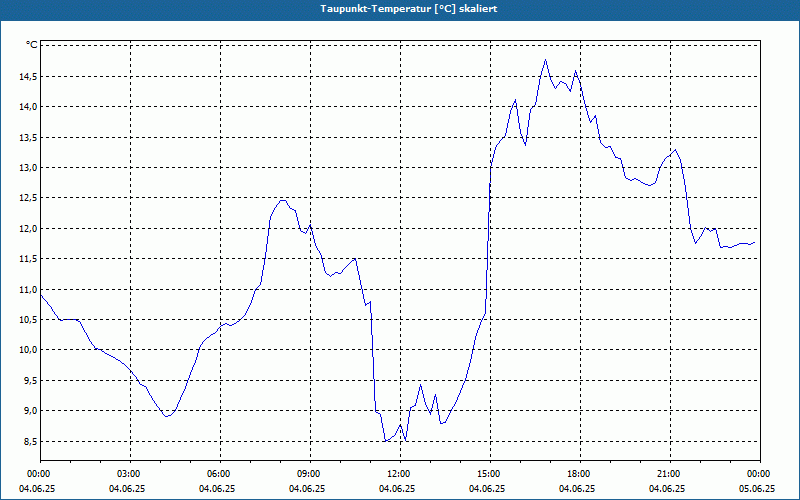Click the '00:00' time label above 05.06.25

[x=758, y=474]
